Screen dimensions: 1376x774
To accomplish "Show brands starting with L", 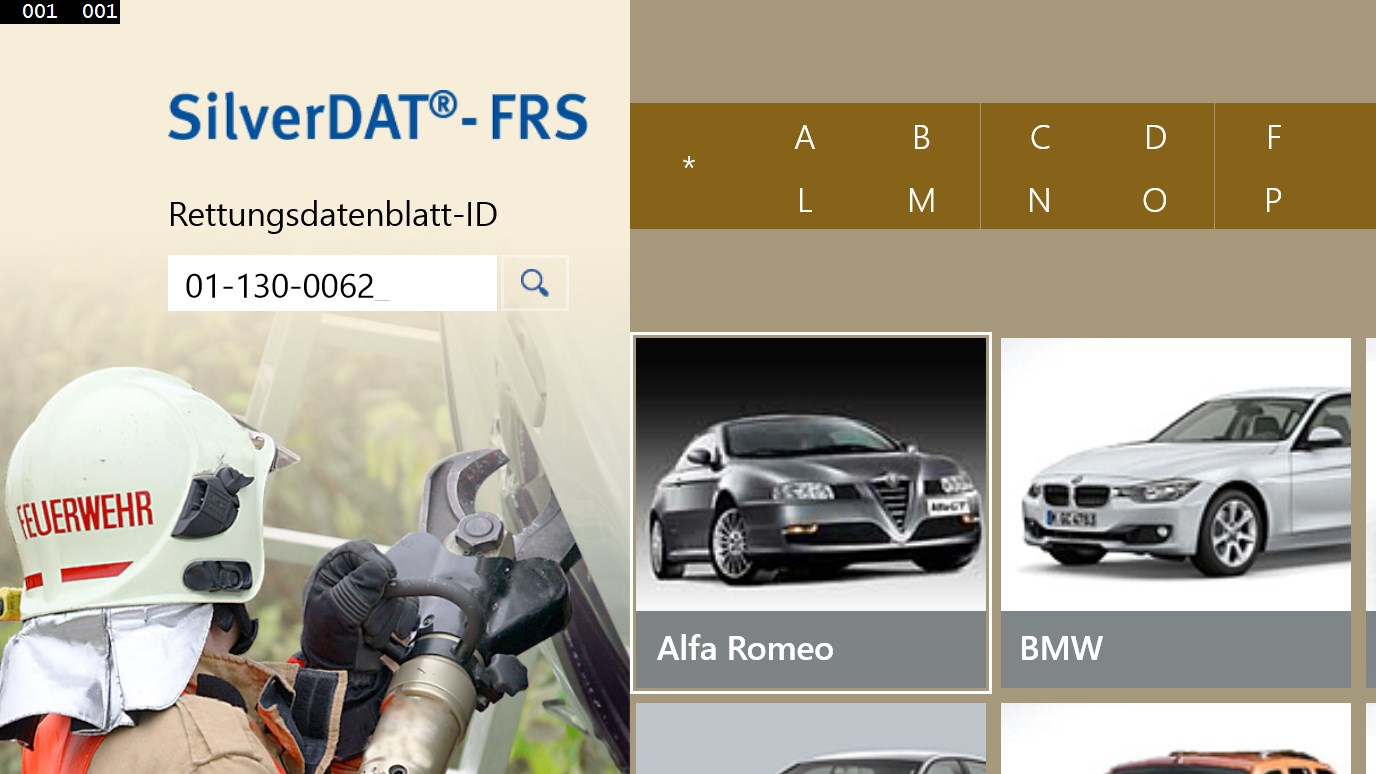I will pyautogui.click(x=804, y=201).
